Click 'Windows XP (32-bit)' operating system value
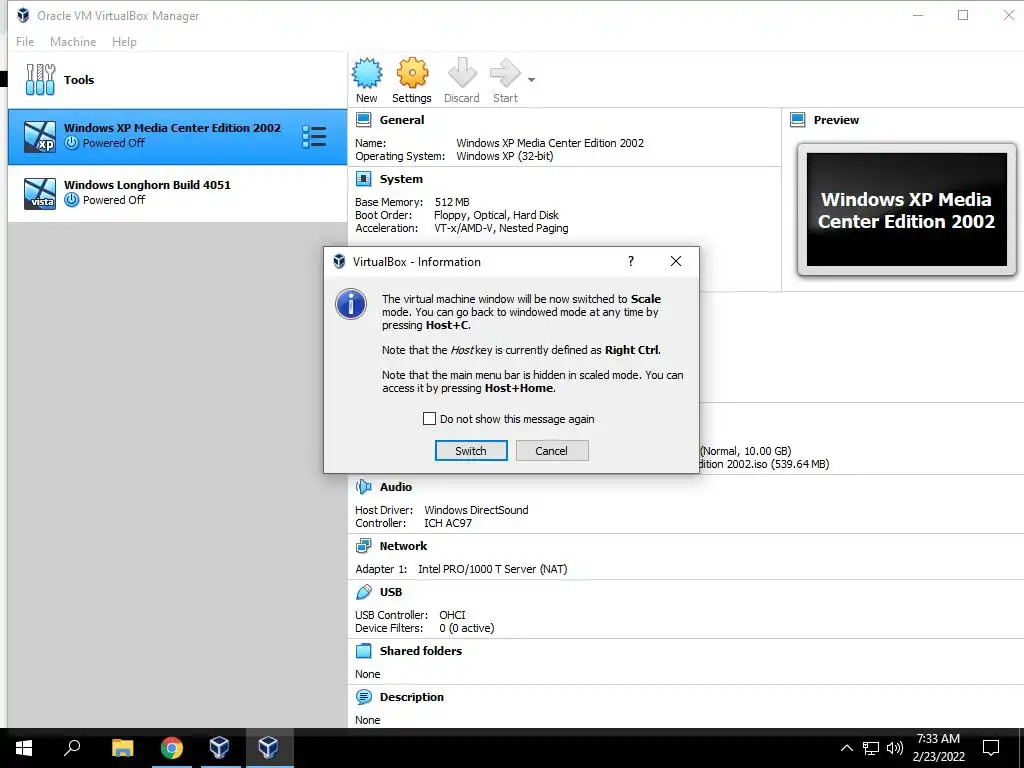1024x768 pixels. click(x=504, y=156)
